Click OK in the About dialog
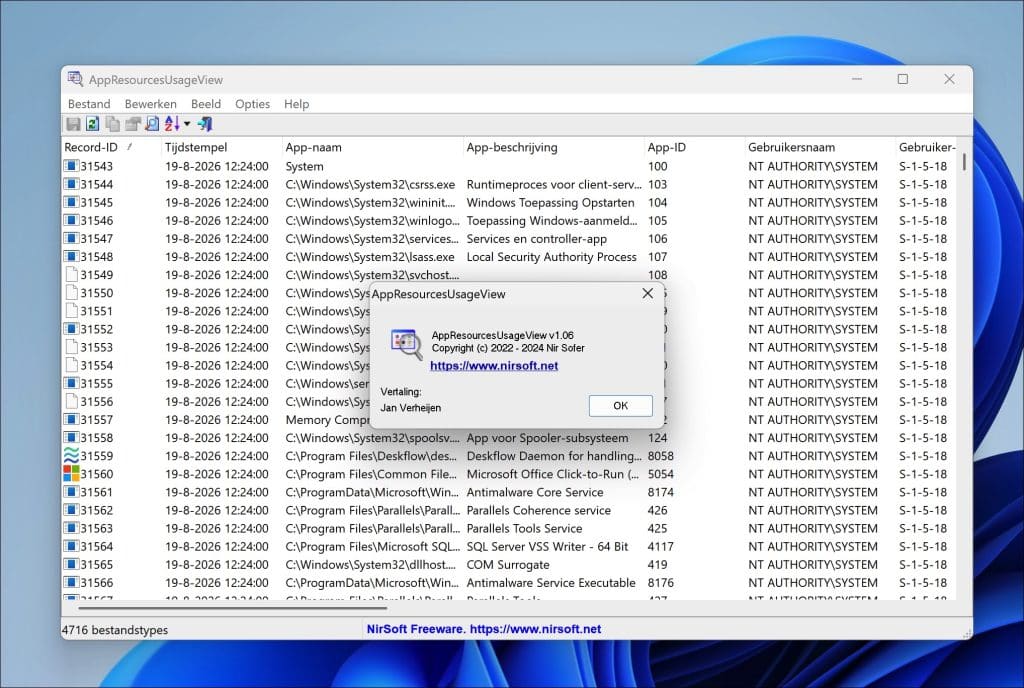This screenshot has height=688, width=1024. pyautogui.click(x=620, y=405)
